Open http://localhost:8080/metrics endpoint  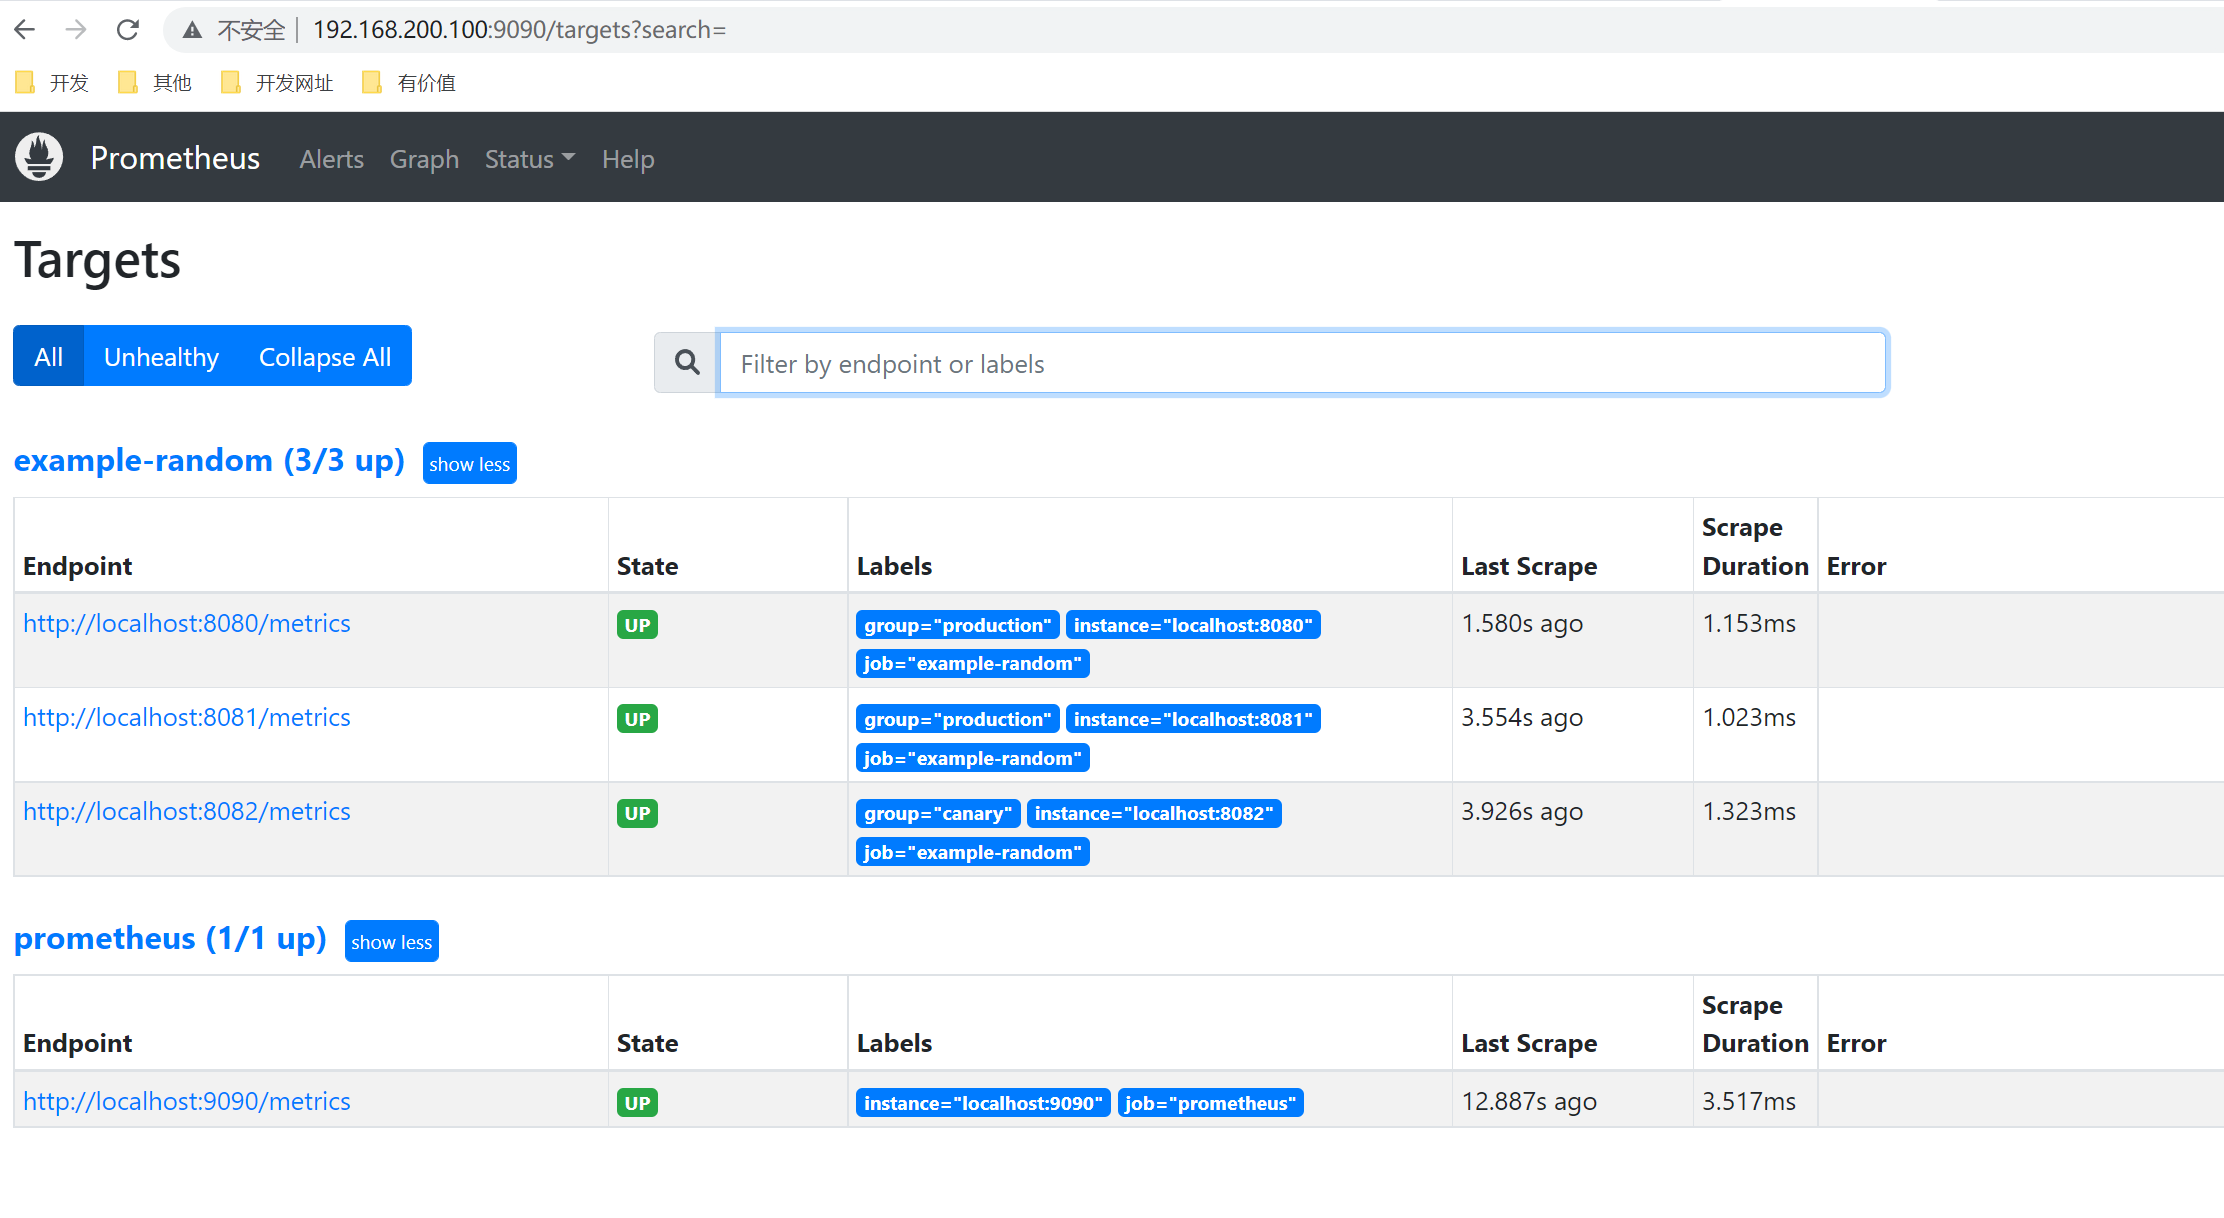pyautogui.click(x=187, y=623)
